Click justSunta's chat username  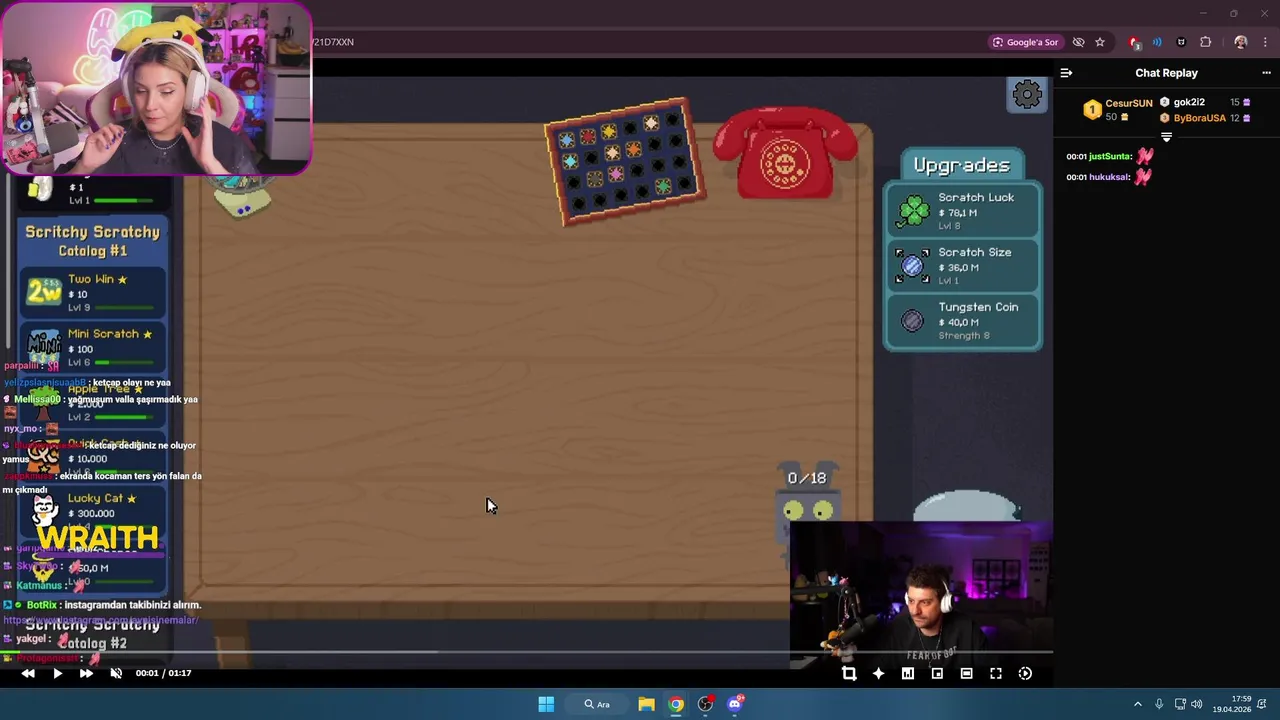[1110, 156]
